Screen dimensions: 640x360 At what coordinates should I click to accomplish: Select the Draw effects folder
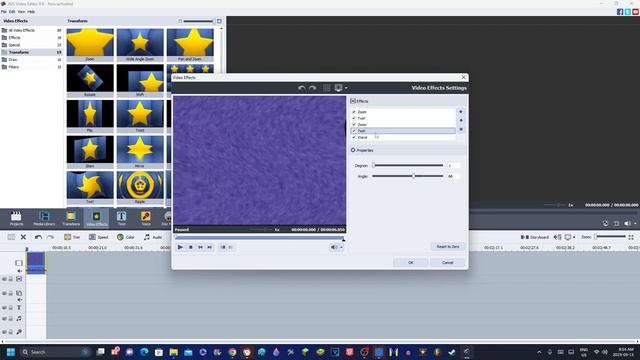pyautogui.click(x=13, y=60)
